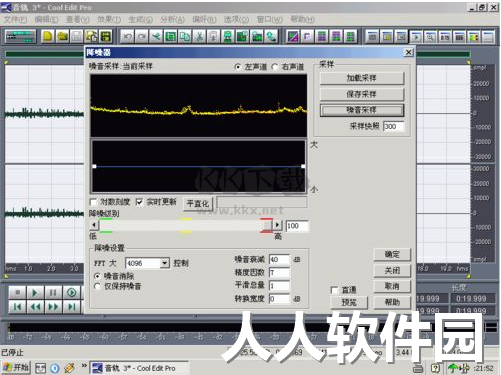Click the 开始 Start button on taskbar
501x375 pixels.
16,368
